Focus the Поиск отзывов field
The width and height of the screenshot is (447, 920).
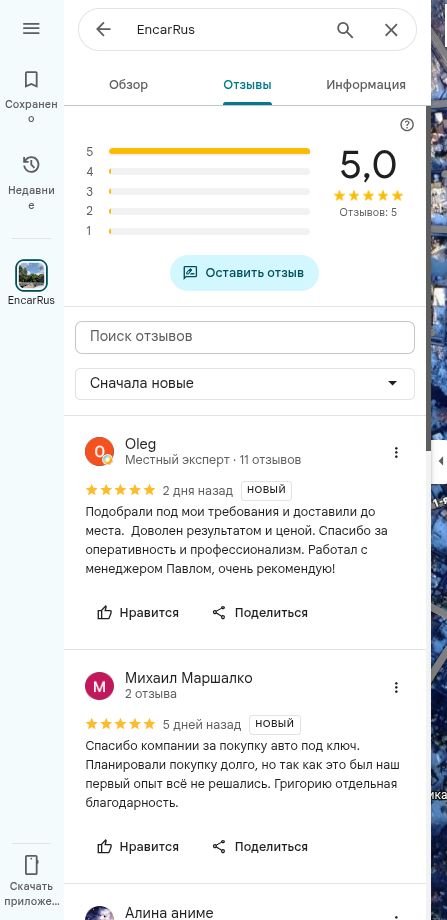pos(245,337)
